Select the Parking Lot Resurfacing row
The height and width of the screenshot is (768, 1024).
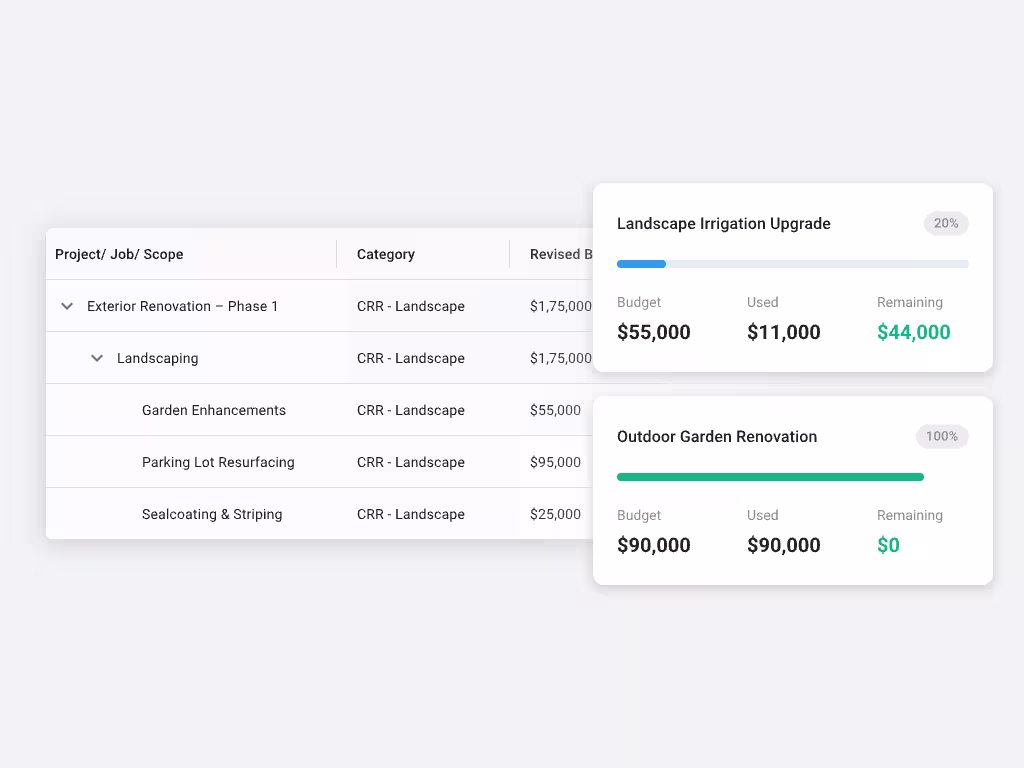coord(218,461)
